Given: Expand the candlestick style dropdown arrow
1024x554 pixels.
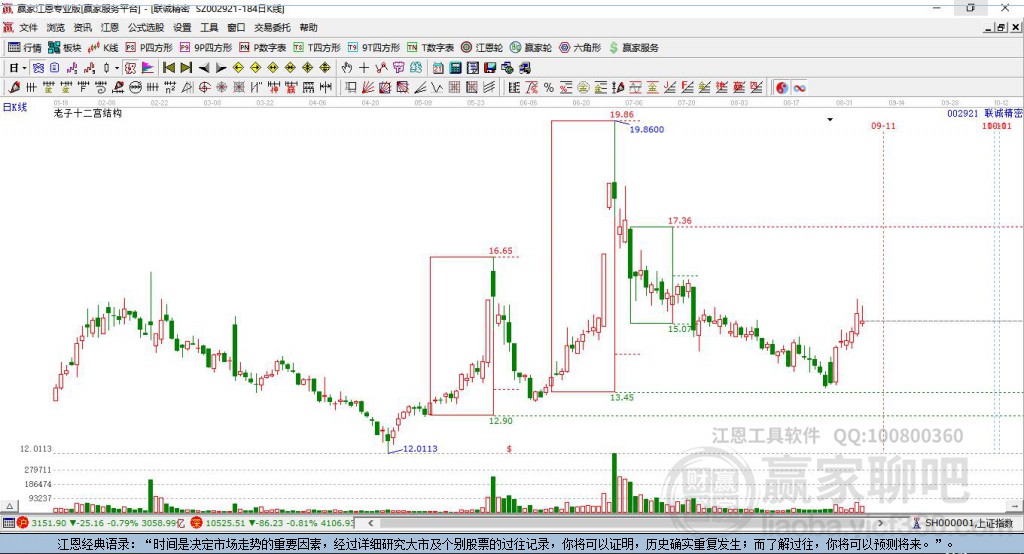Looking at the screenshot, I should 117,68.
